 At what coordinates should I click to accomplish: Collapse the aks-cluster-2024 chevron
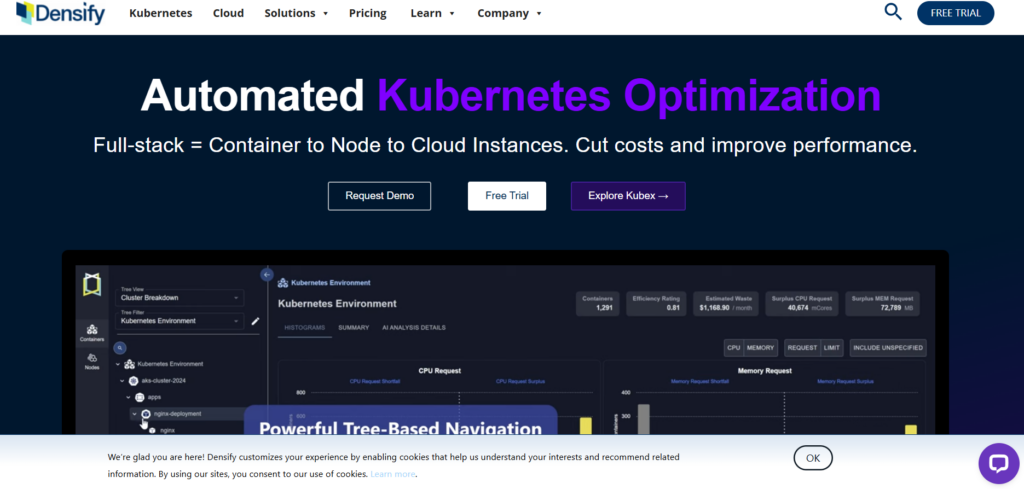(122, 381)
